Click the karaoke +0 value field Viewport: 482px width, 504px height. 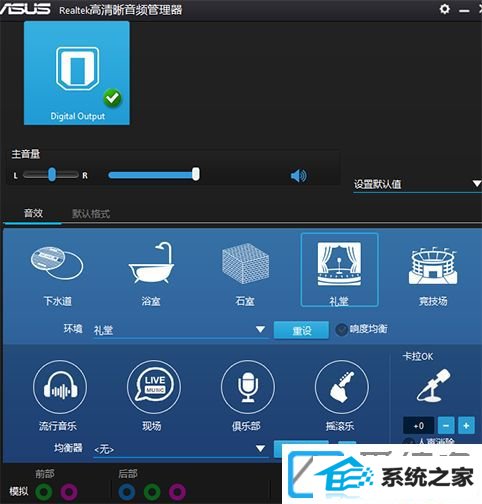[x=419, y=426]
